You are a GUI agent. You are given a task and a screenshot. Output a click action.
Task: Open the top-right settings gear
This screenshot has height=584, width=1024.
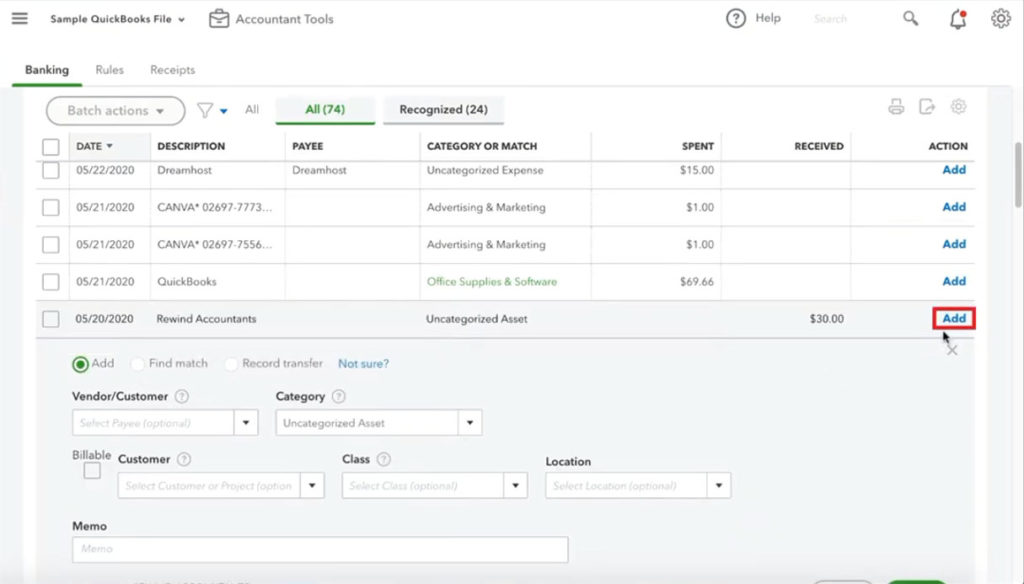[x=998, y=17]
